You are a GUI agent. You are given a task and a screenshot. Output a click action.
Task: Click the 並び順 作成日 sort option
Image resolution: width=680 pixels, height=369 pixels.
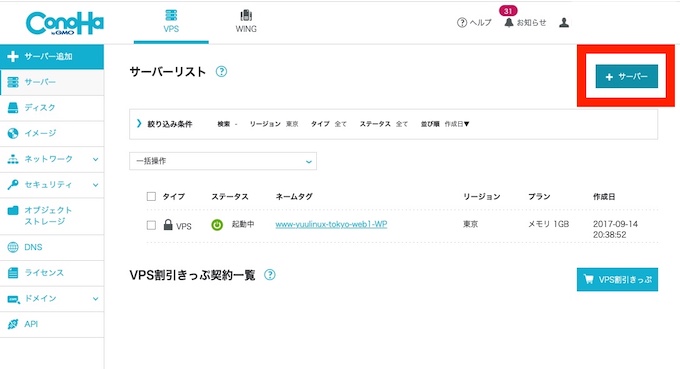coord(445,124)
